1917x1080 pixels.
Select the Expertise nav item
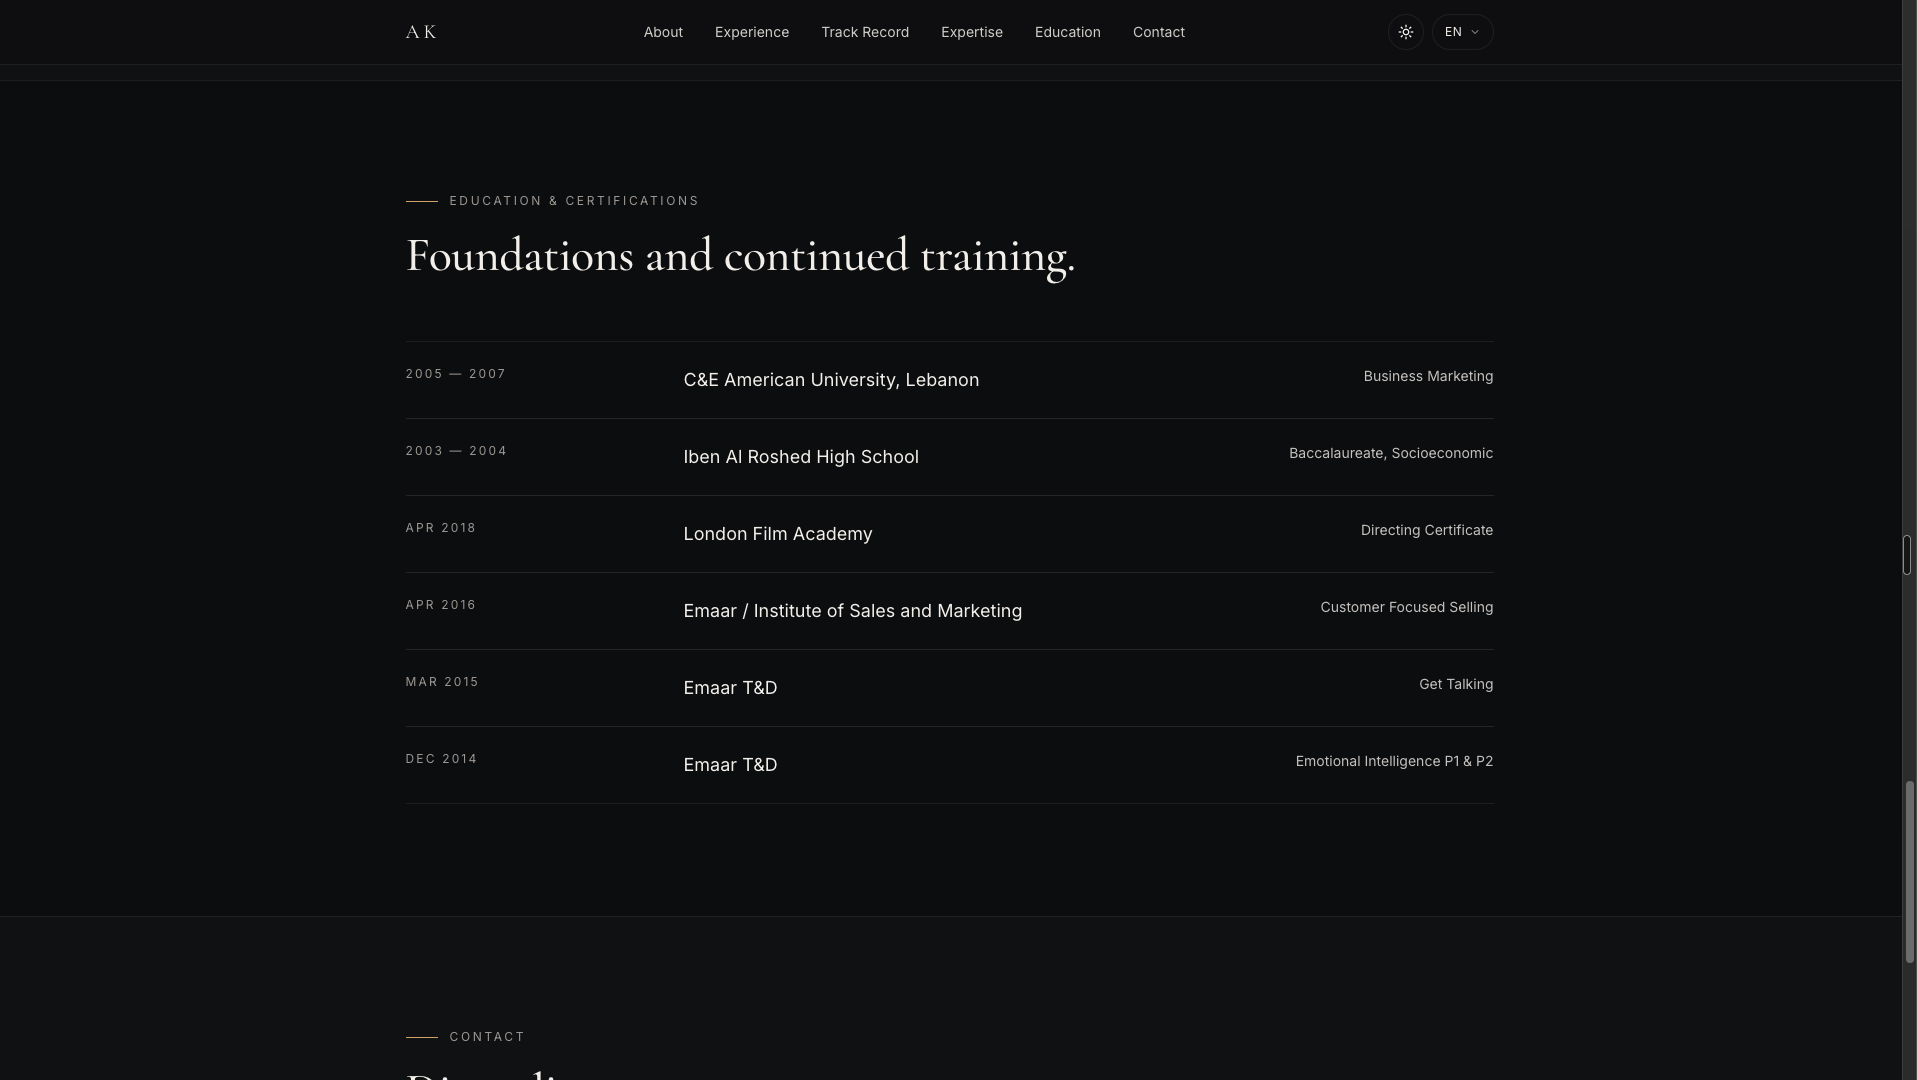[x=972, y=32]
